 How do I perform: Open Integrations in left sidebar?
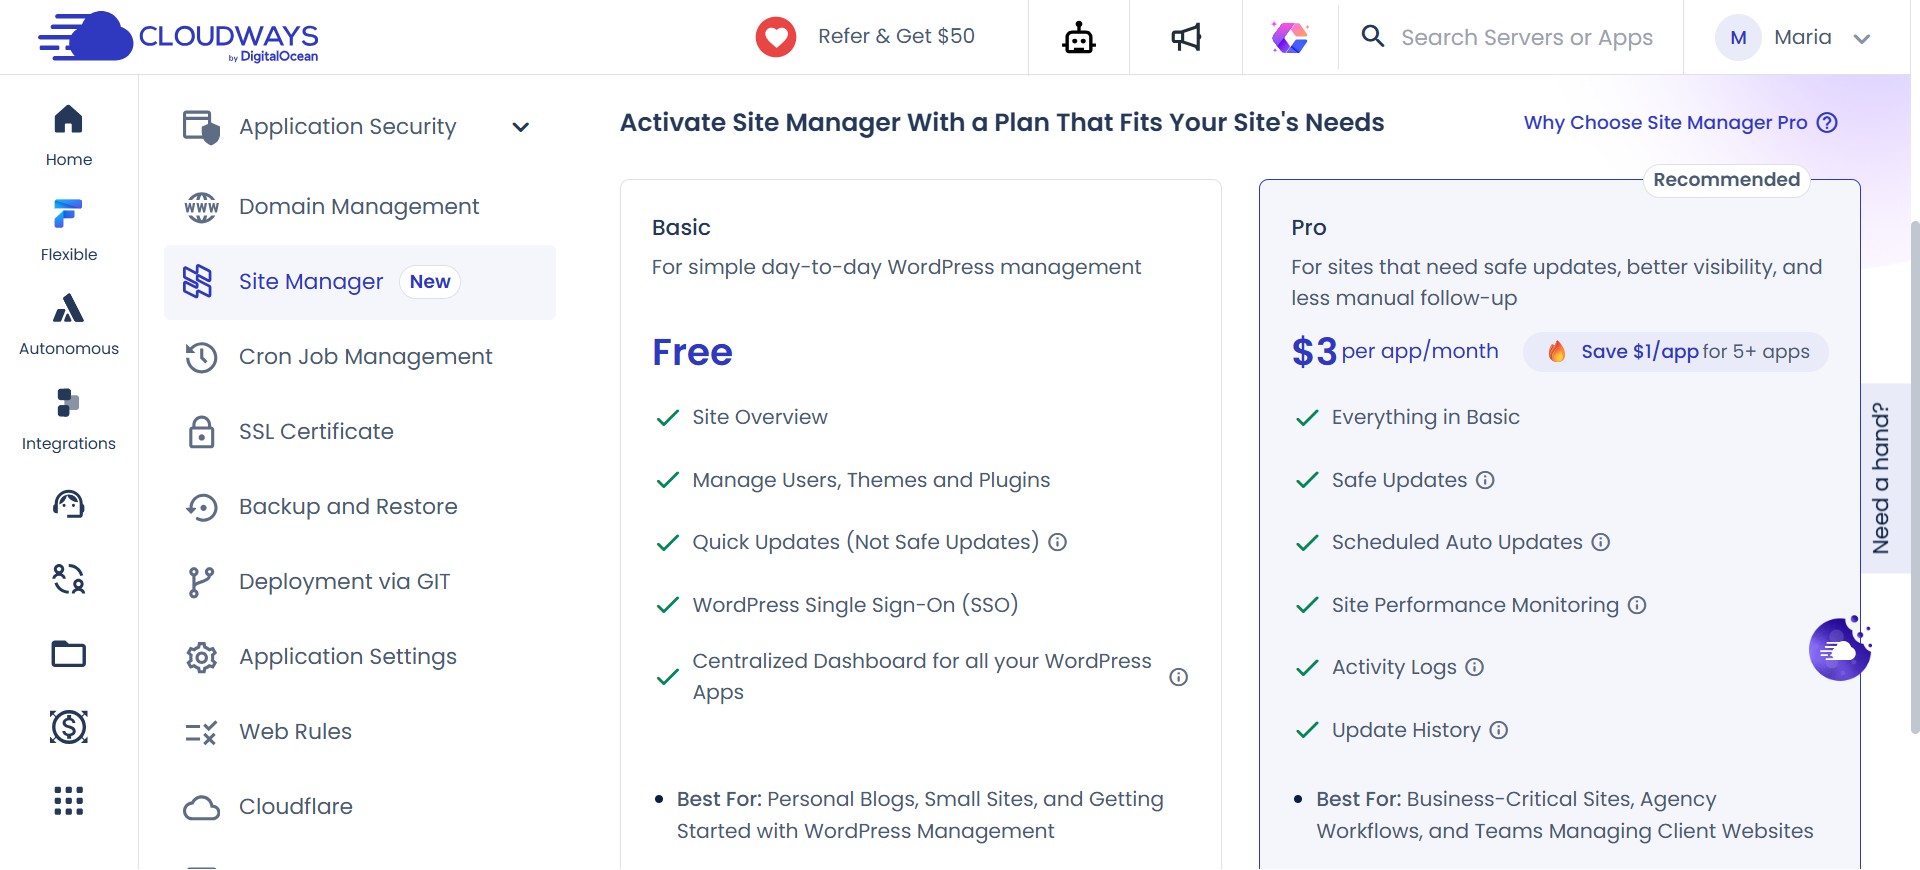coord(69,419)
